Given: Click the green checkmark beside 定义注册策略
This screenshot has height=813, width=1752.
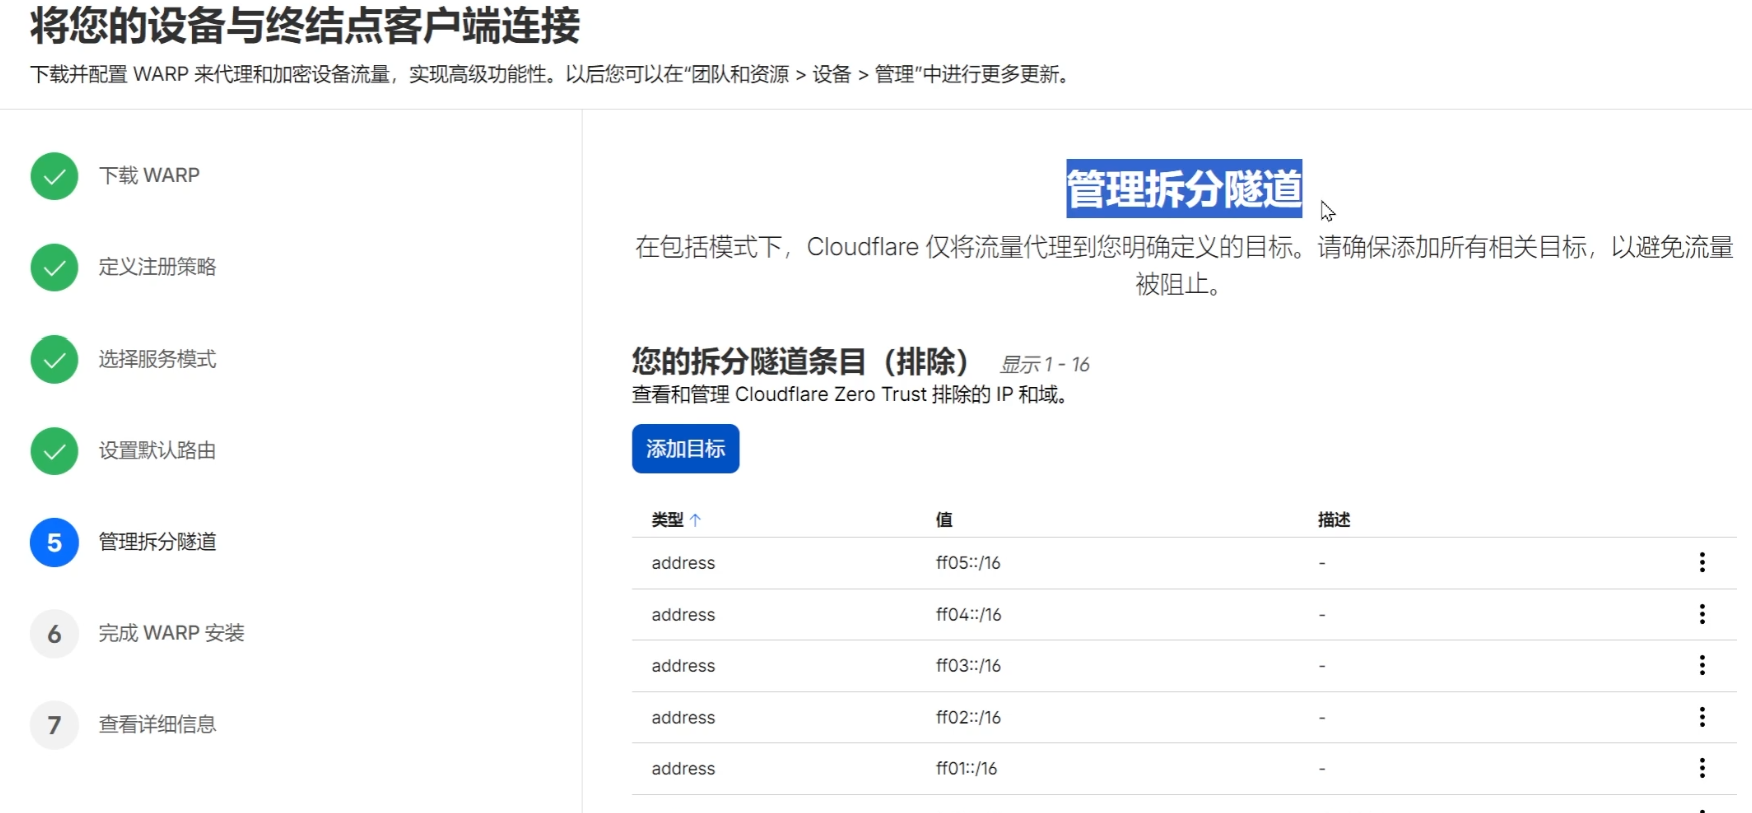Looking at the screenshot, I should (x=54, y=268).
